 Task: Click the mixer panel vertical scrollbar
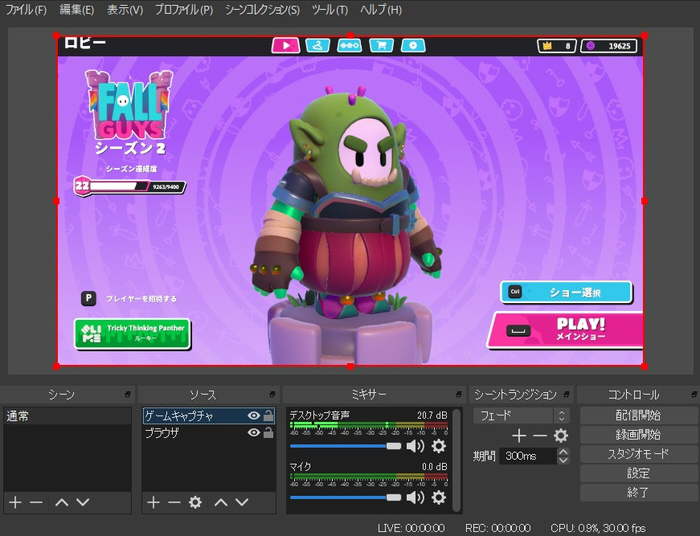(456, 460)
